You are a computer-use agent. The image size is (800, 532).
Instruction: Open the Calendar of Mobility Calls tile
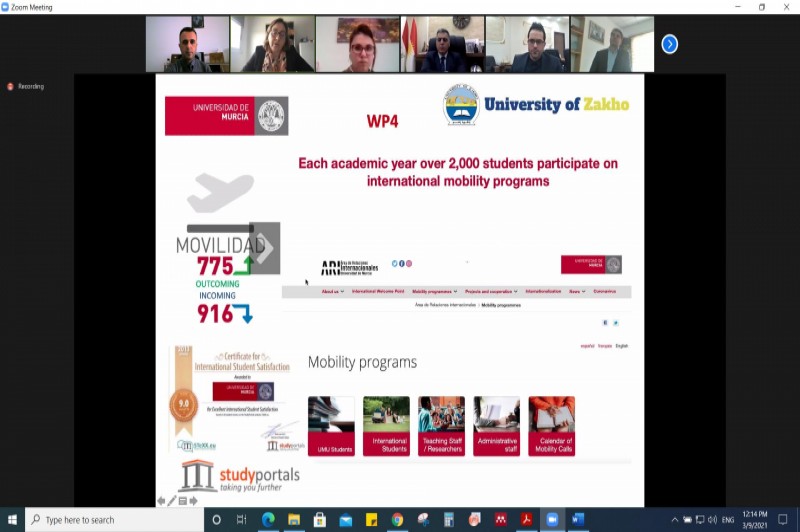(x=551, y=426)
